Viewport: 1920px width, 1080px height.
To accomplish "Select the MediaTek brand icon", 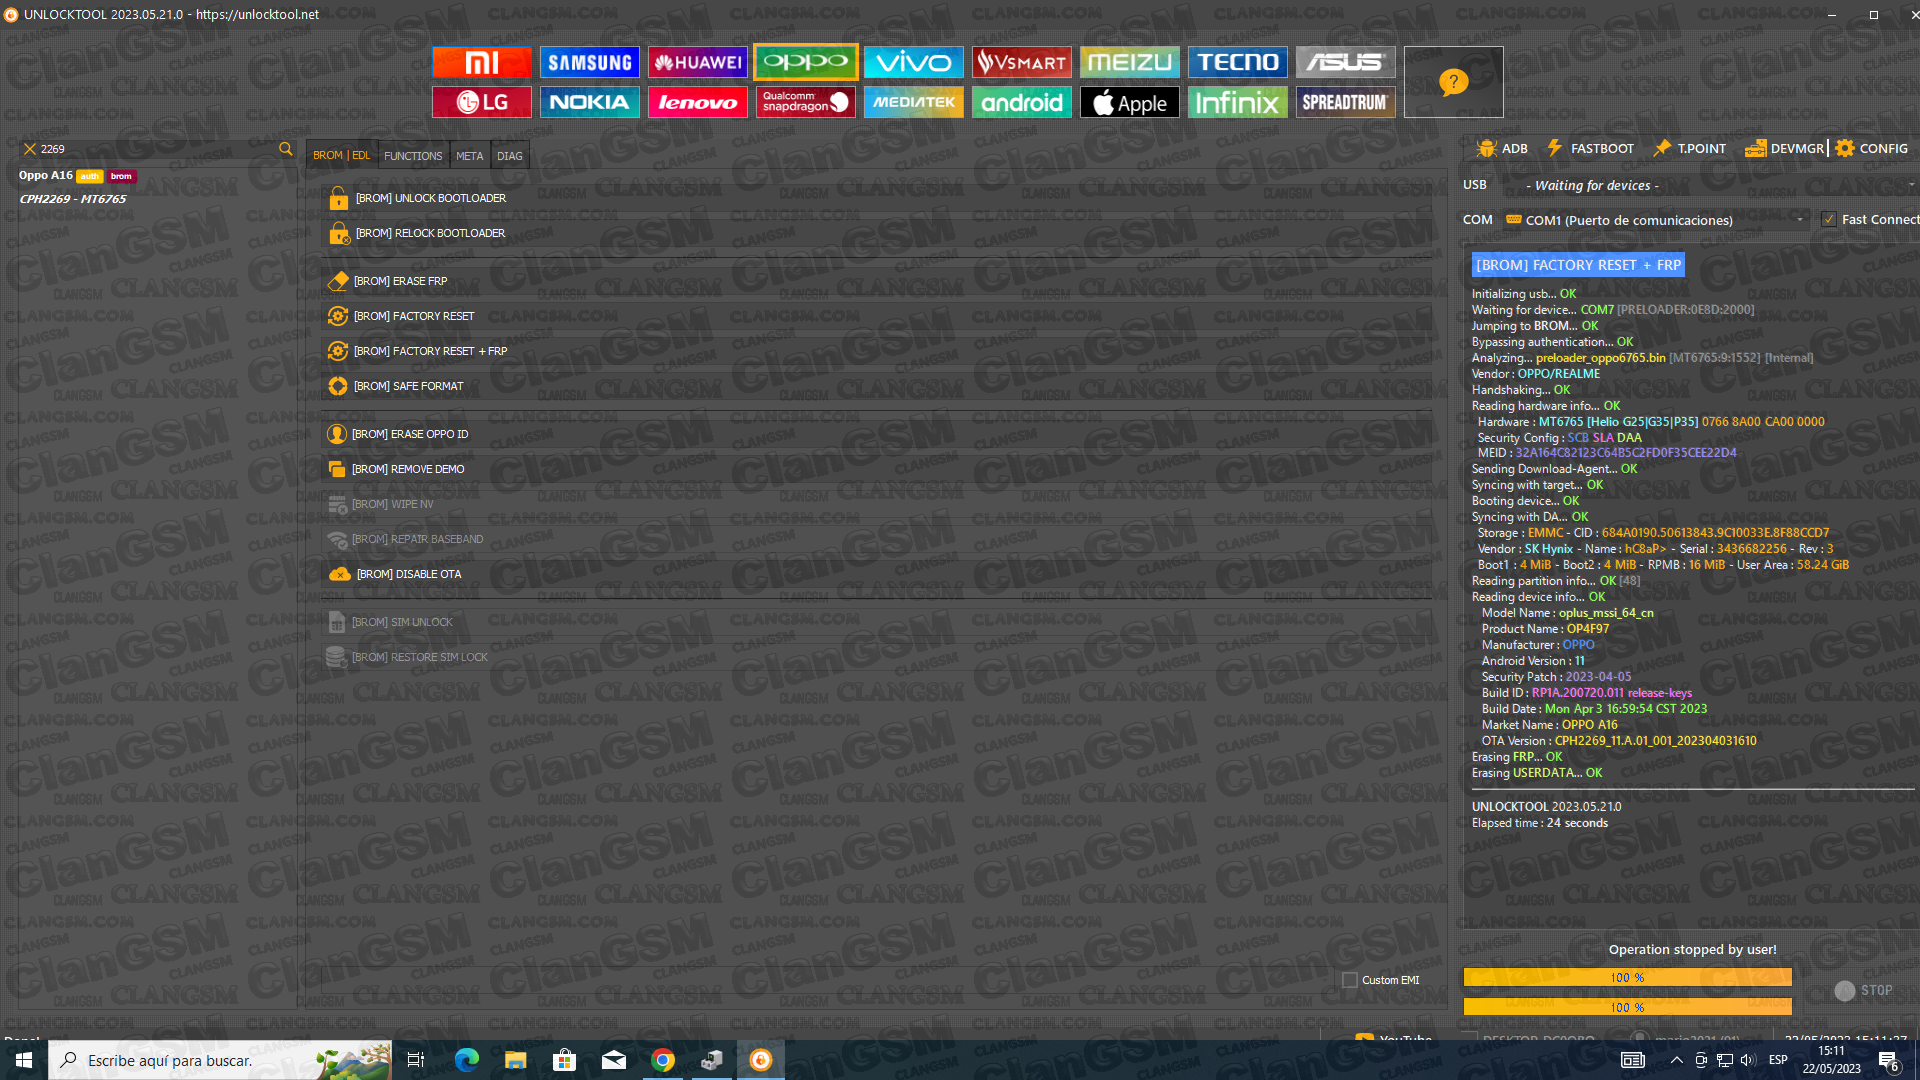I will 914,102.
